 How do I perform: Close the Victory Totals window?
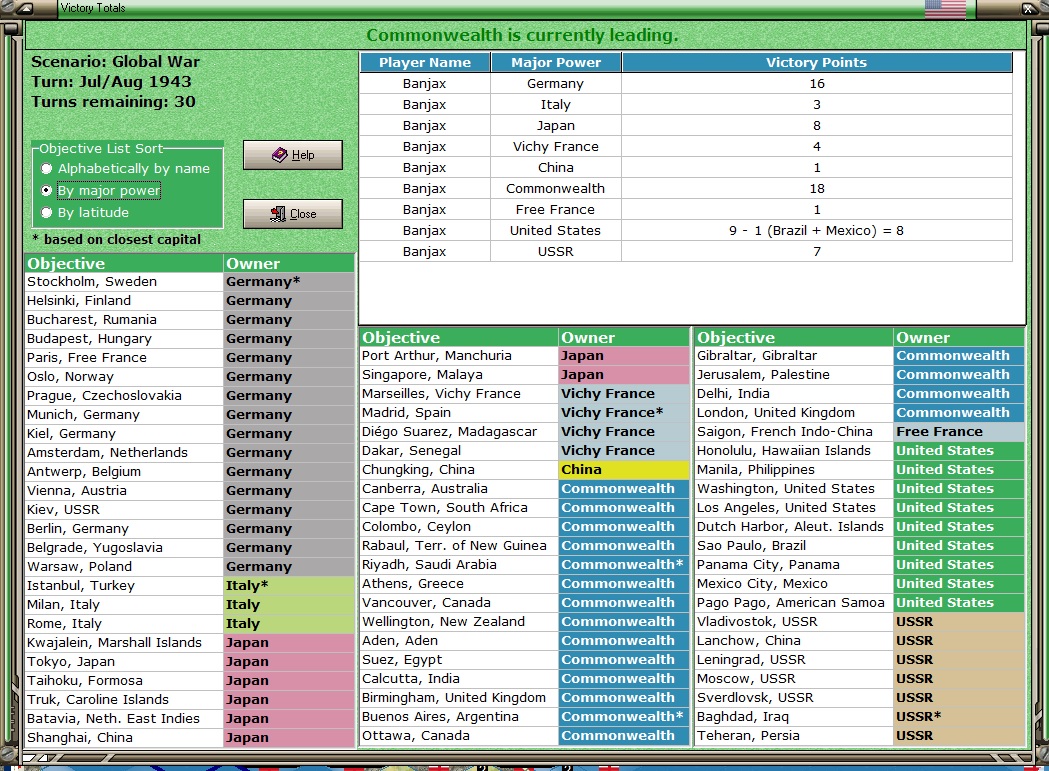pyautogui.click(x=292, y=213)
